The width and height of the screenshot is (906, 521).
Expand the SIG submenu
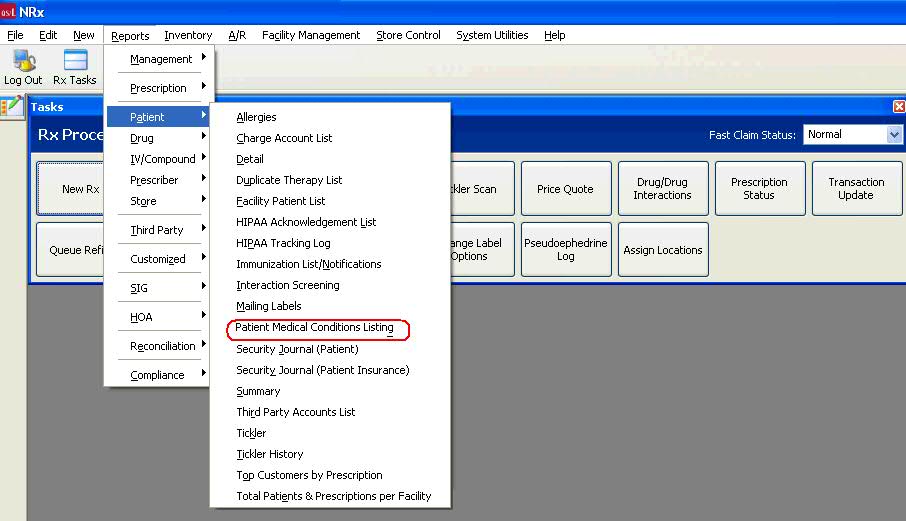click(x=159, y=288)
